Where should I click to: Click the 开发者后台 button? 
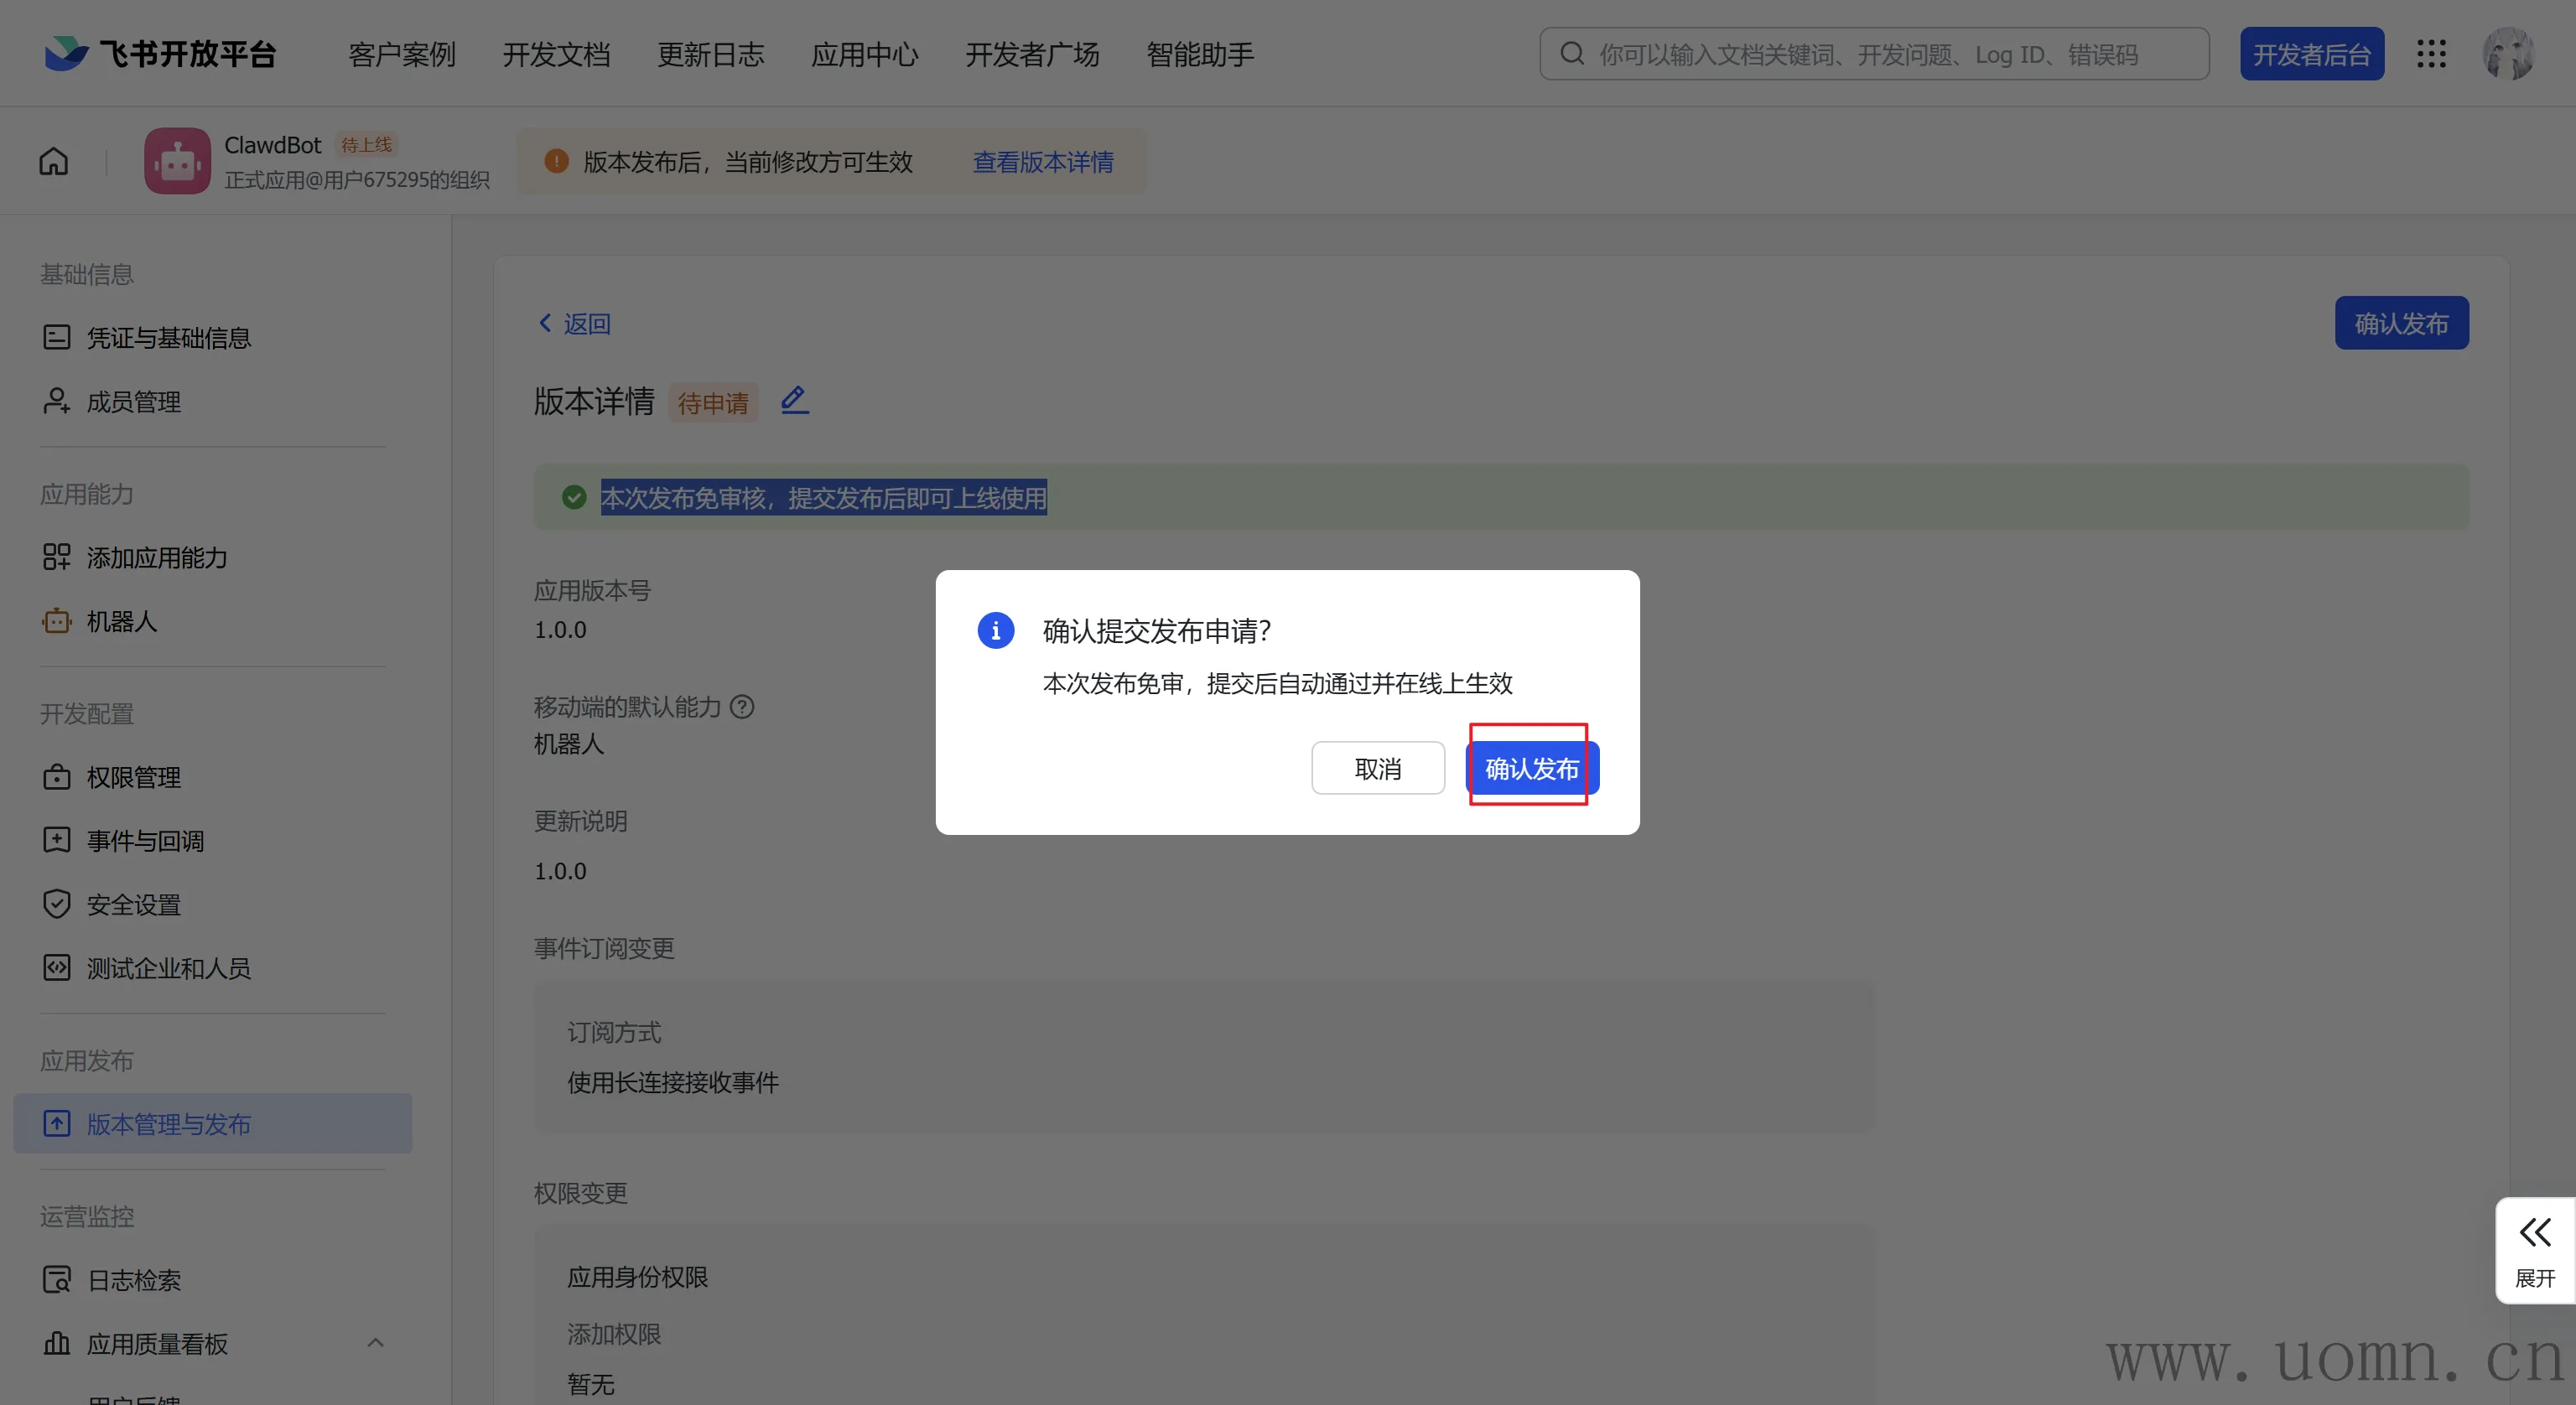[2311, 54]
